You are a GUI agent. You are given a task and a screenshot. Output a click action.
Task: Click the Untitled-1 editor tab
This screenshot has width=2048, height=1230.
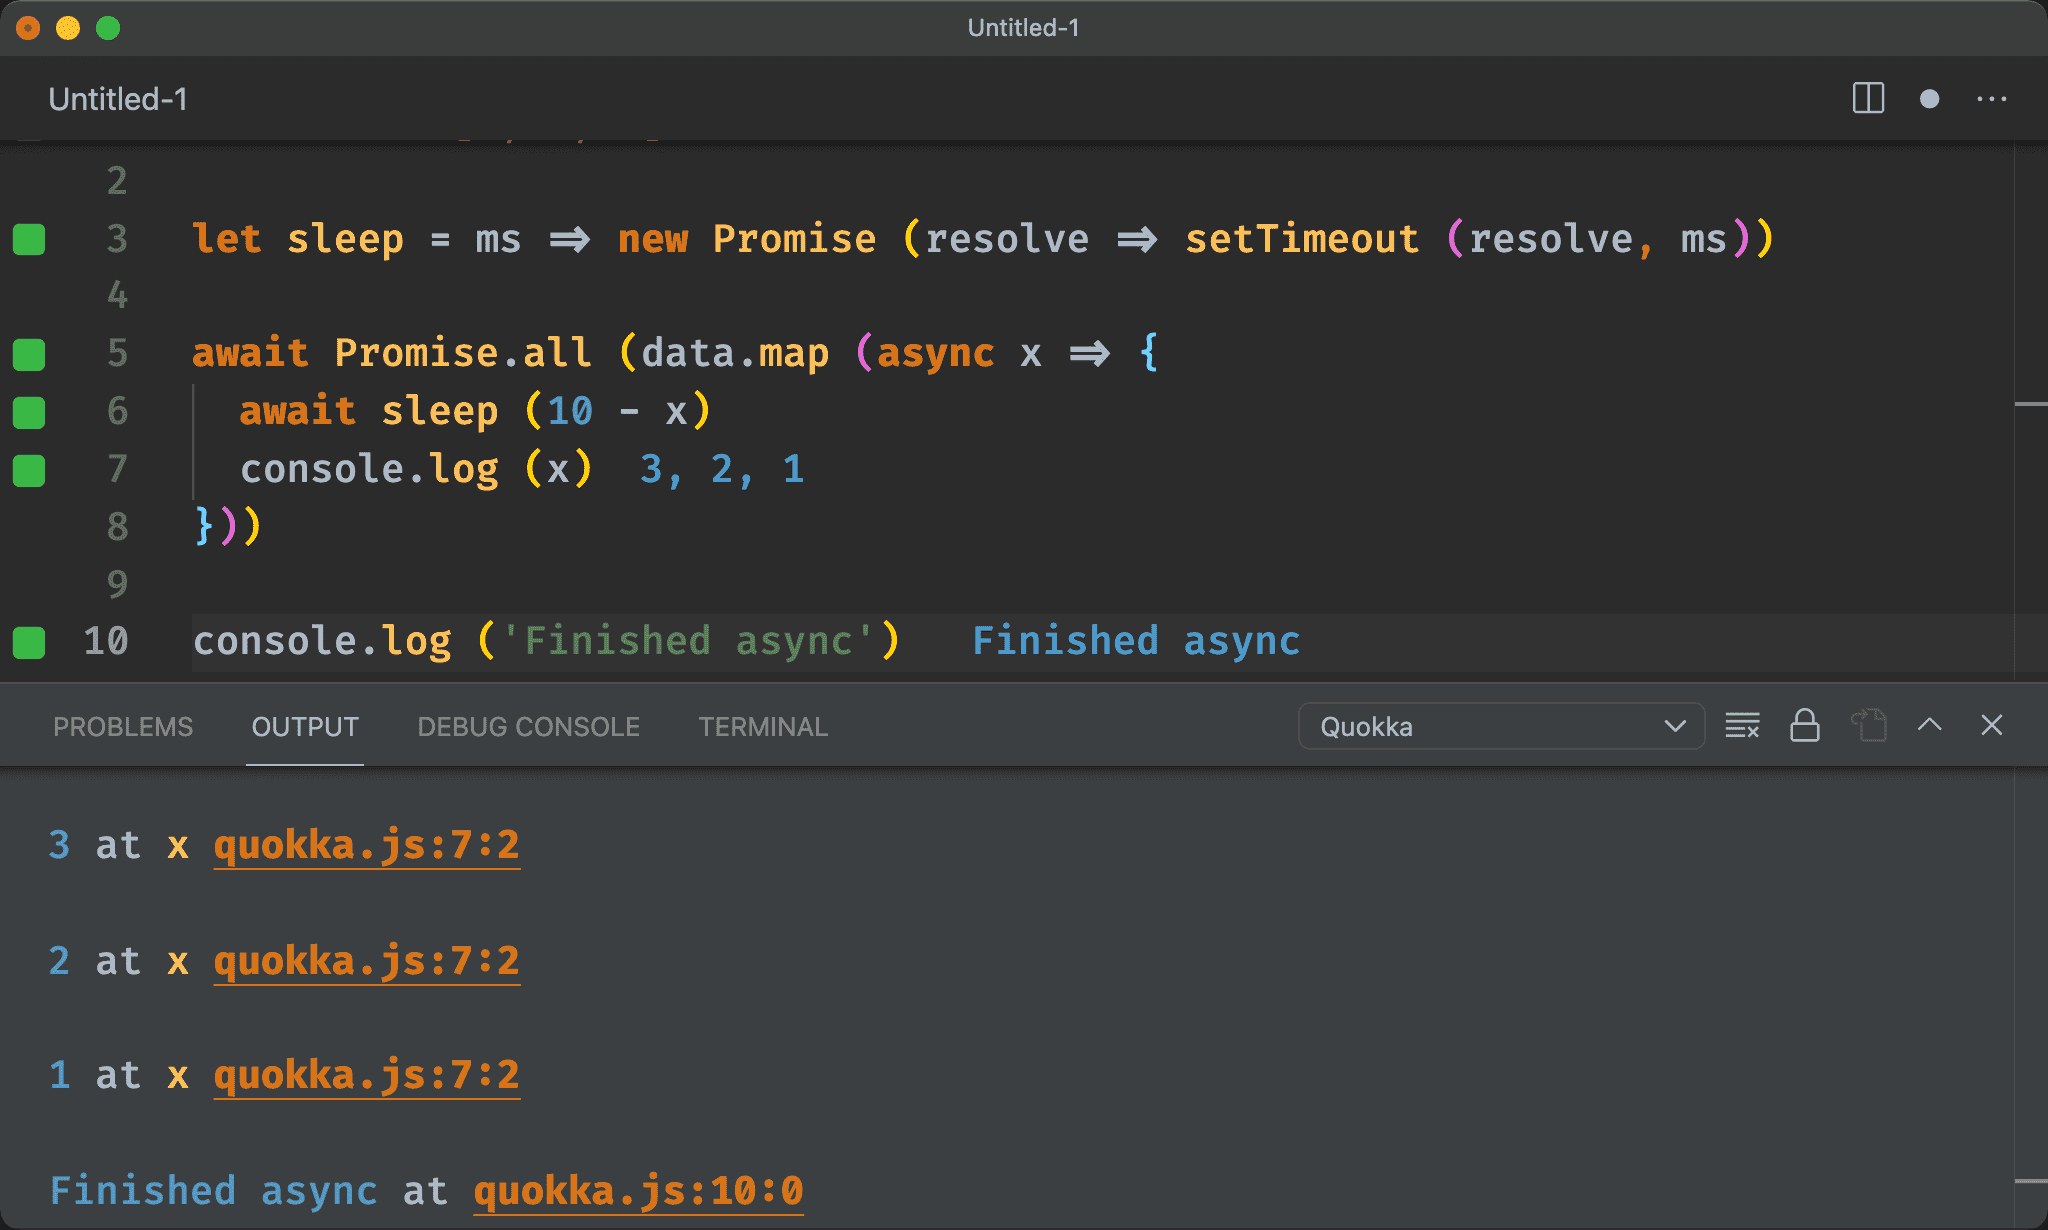click(x=118, y=99)
